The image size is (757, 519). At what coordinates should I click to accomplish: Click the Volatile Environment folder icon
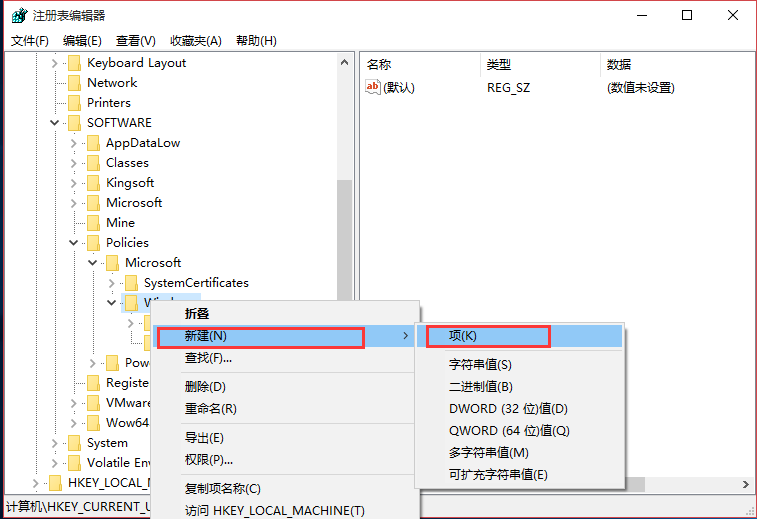[74, 463]
